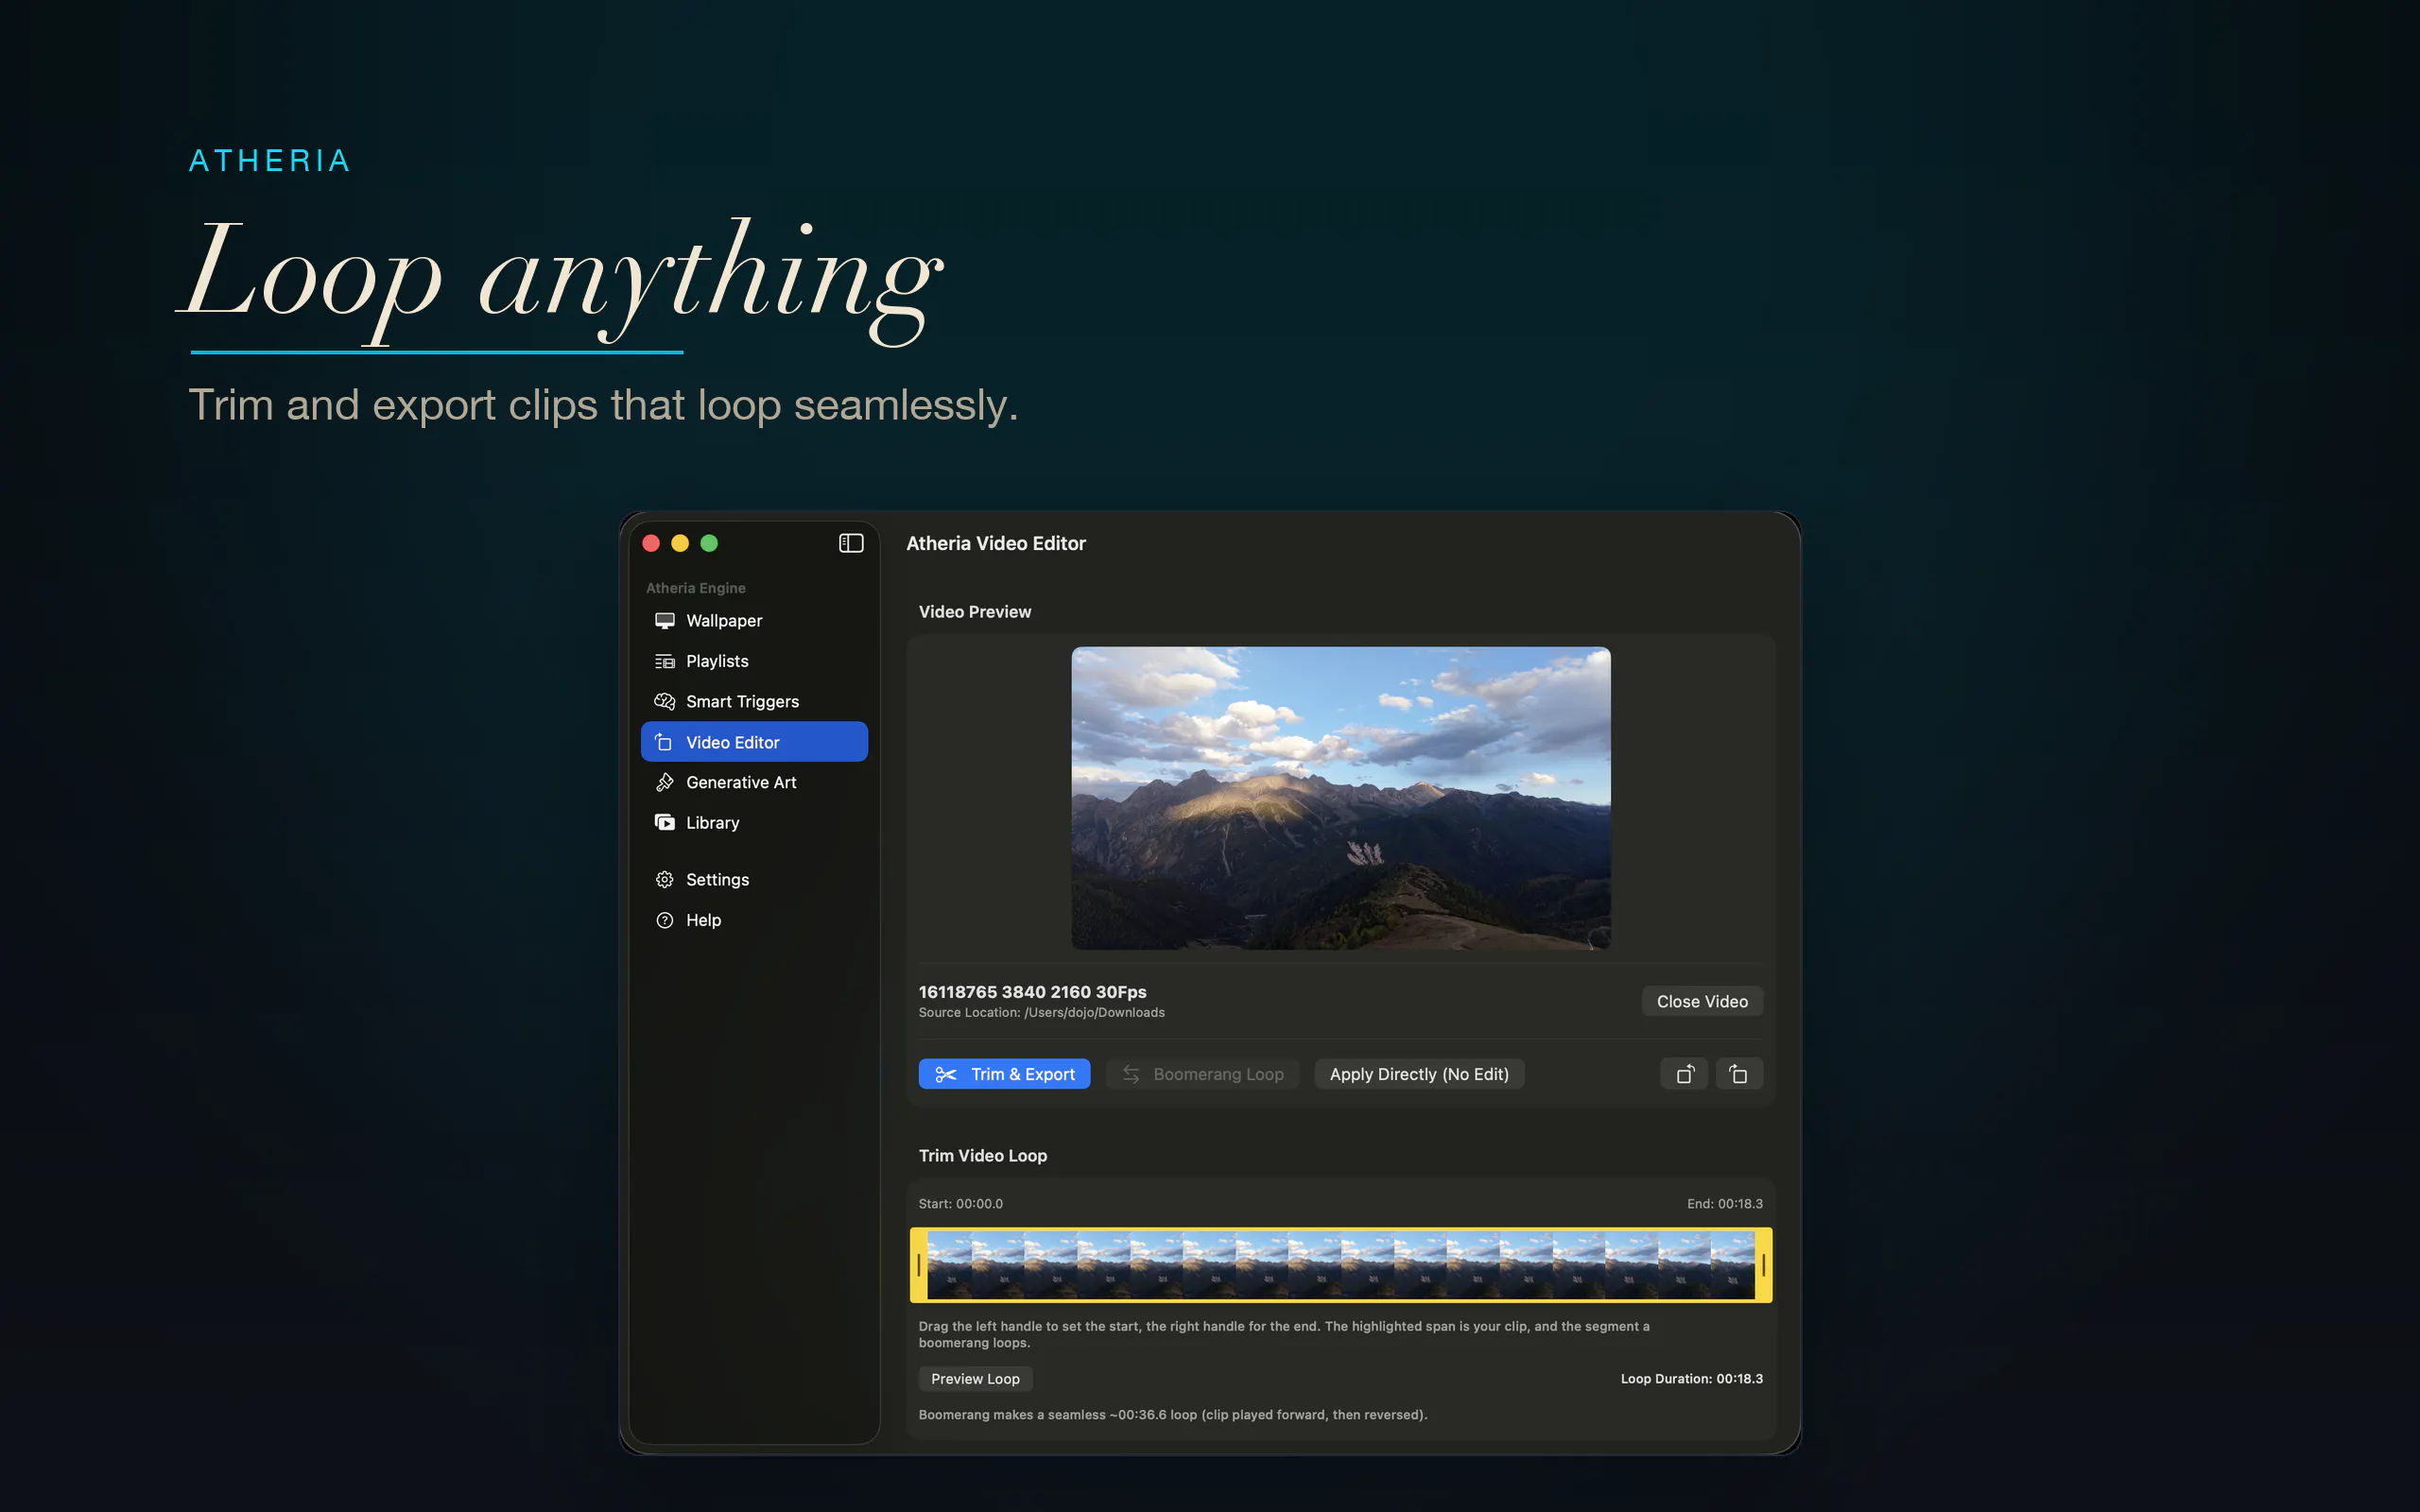Click the Help question mark icon
This screenshot has width=2420, height=1512.
[664, 920]
